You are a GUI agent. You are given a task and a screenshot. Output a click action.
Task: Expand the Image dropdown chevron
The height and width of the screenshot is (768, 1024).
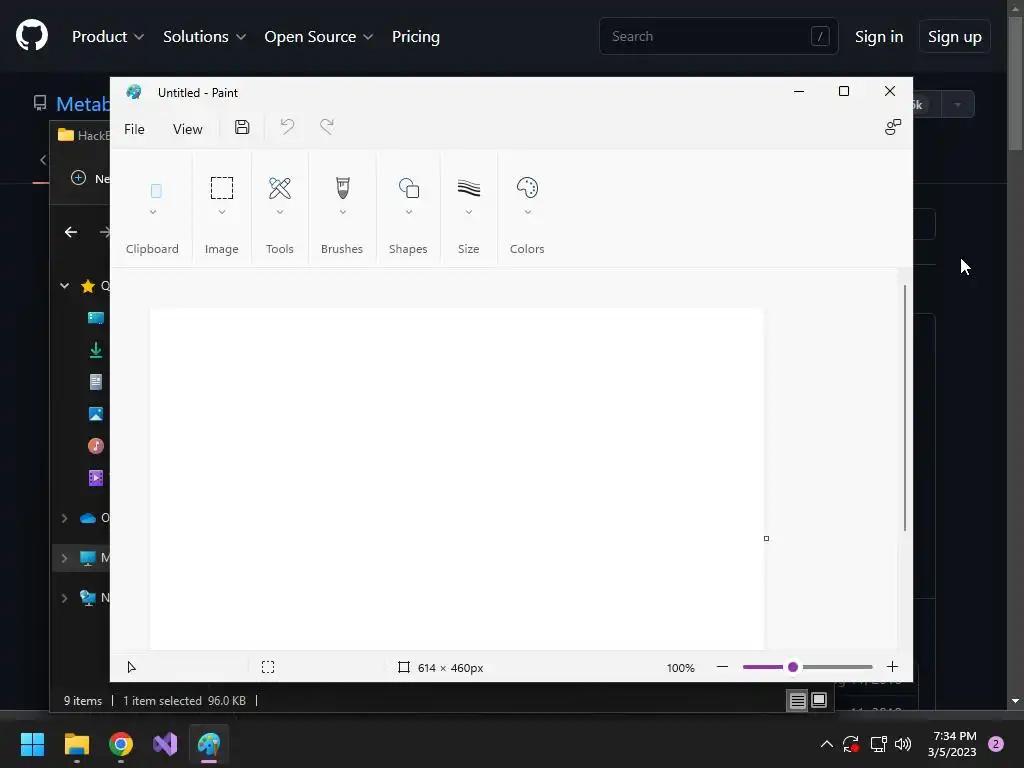pyautogui.click(x=222, y=212)
